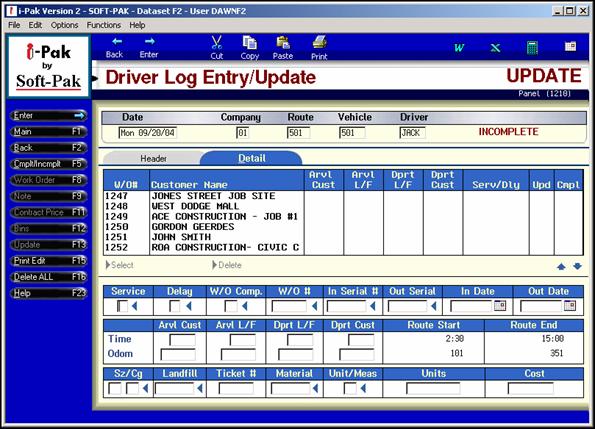Open the File menu
595x429 pixels.
tap(14, 25)
